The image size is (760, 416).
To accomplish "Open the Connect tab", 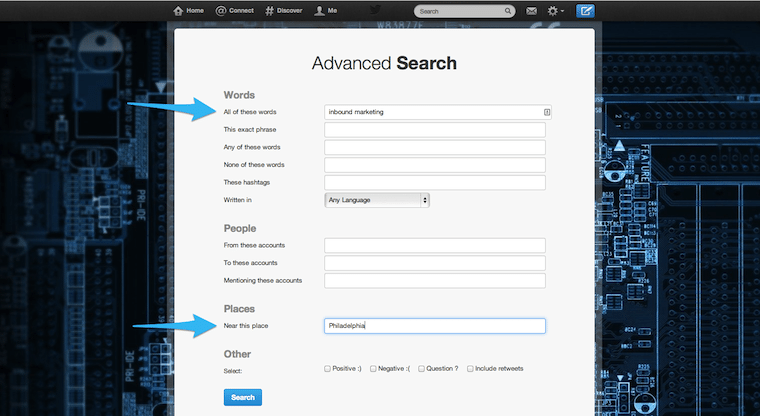I will (234, 11).
